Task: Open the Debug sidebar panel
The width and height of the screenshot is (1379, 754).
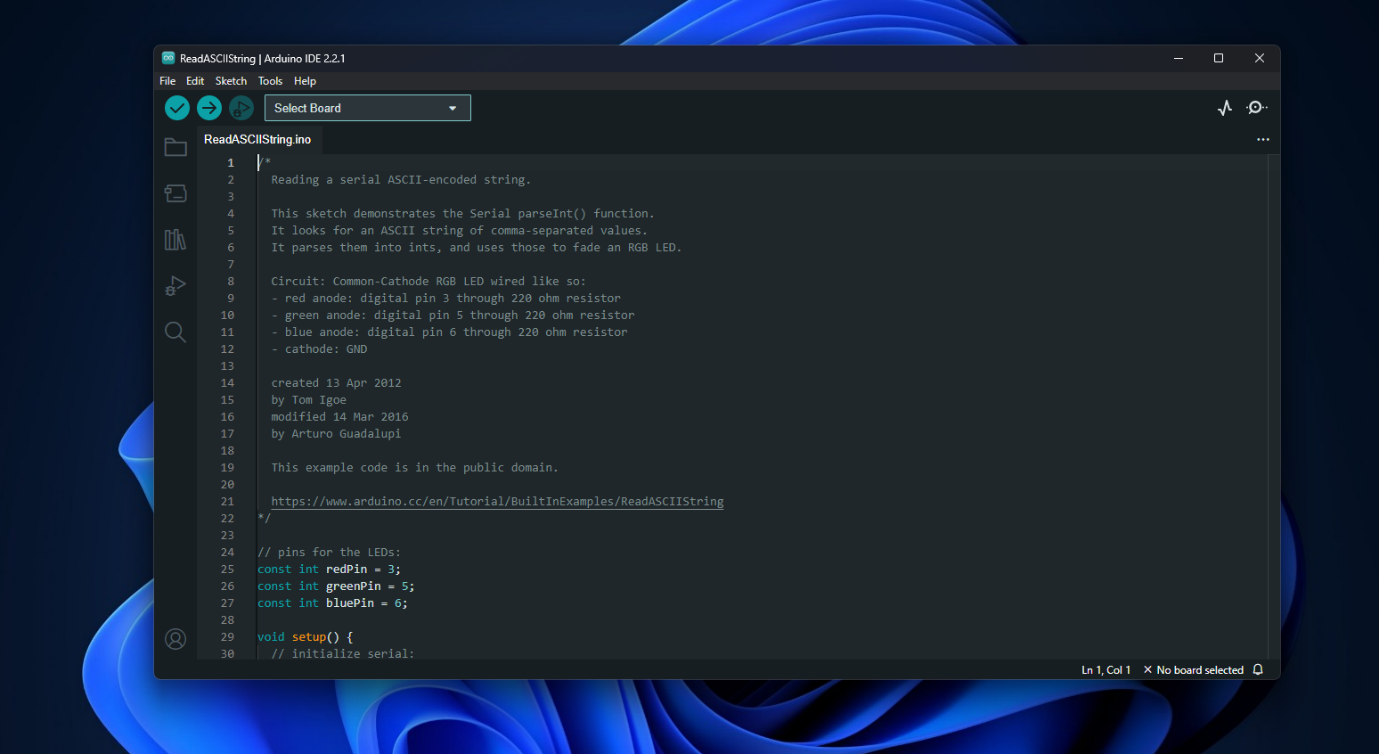Action: click(x=176, y=286)
